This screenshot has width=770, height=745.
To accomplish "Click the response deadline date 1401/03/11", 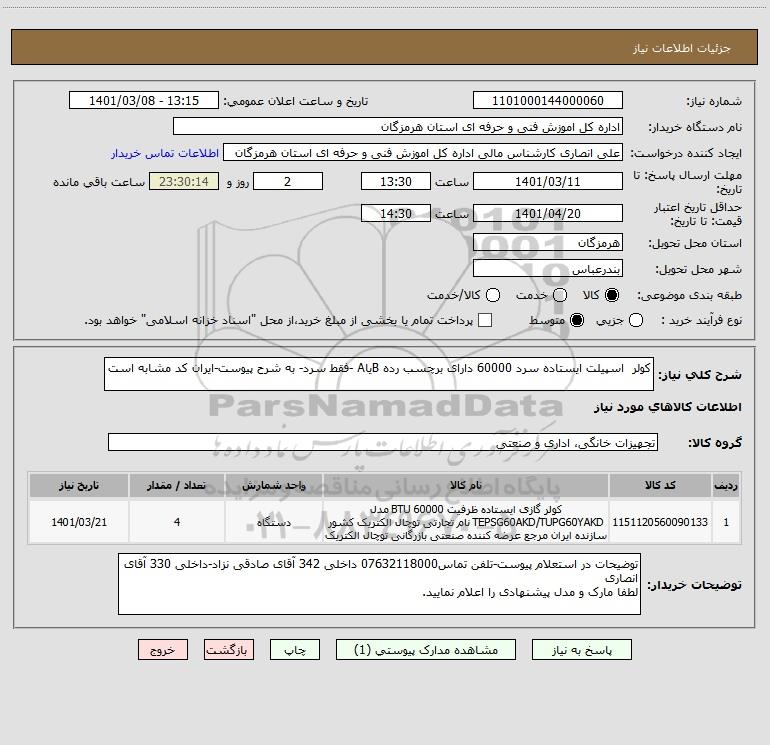I will 548,181.
